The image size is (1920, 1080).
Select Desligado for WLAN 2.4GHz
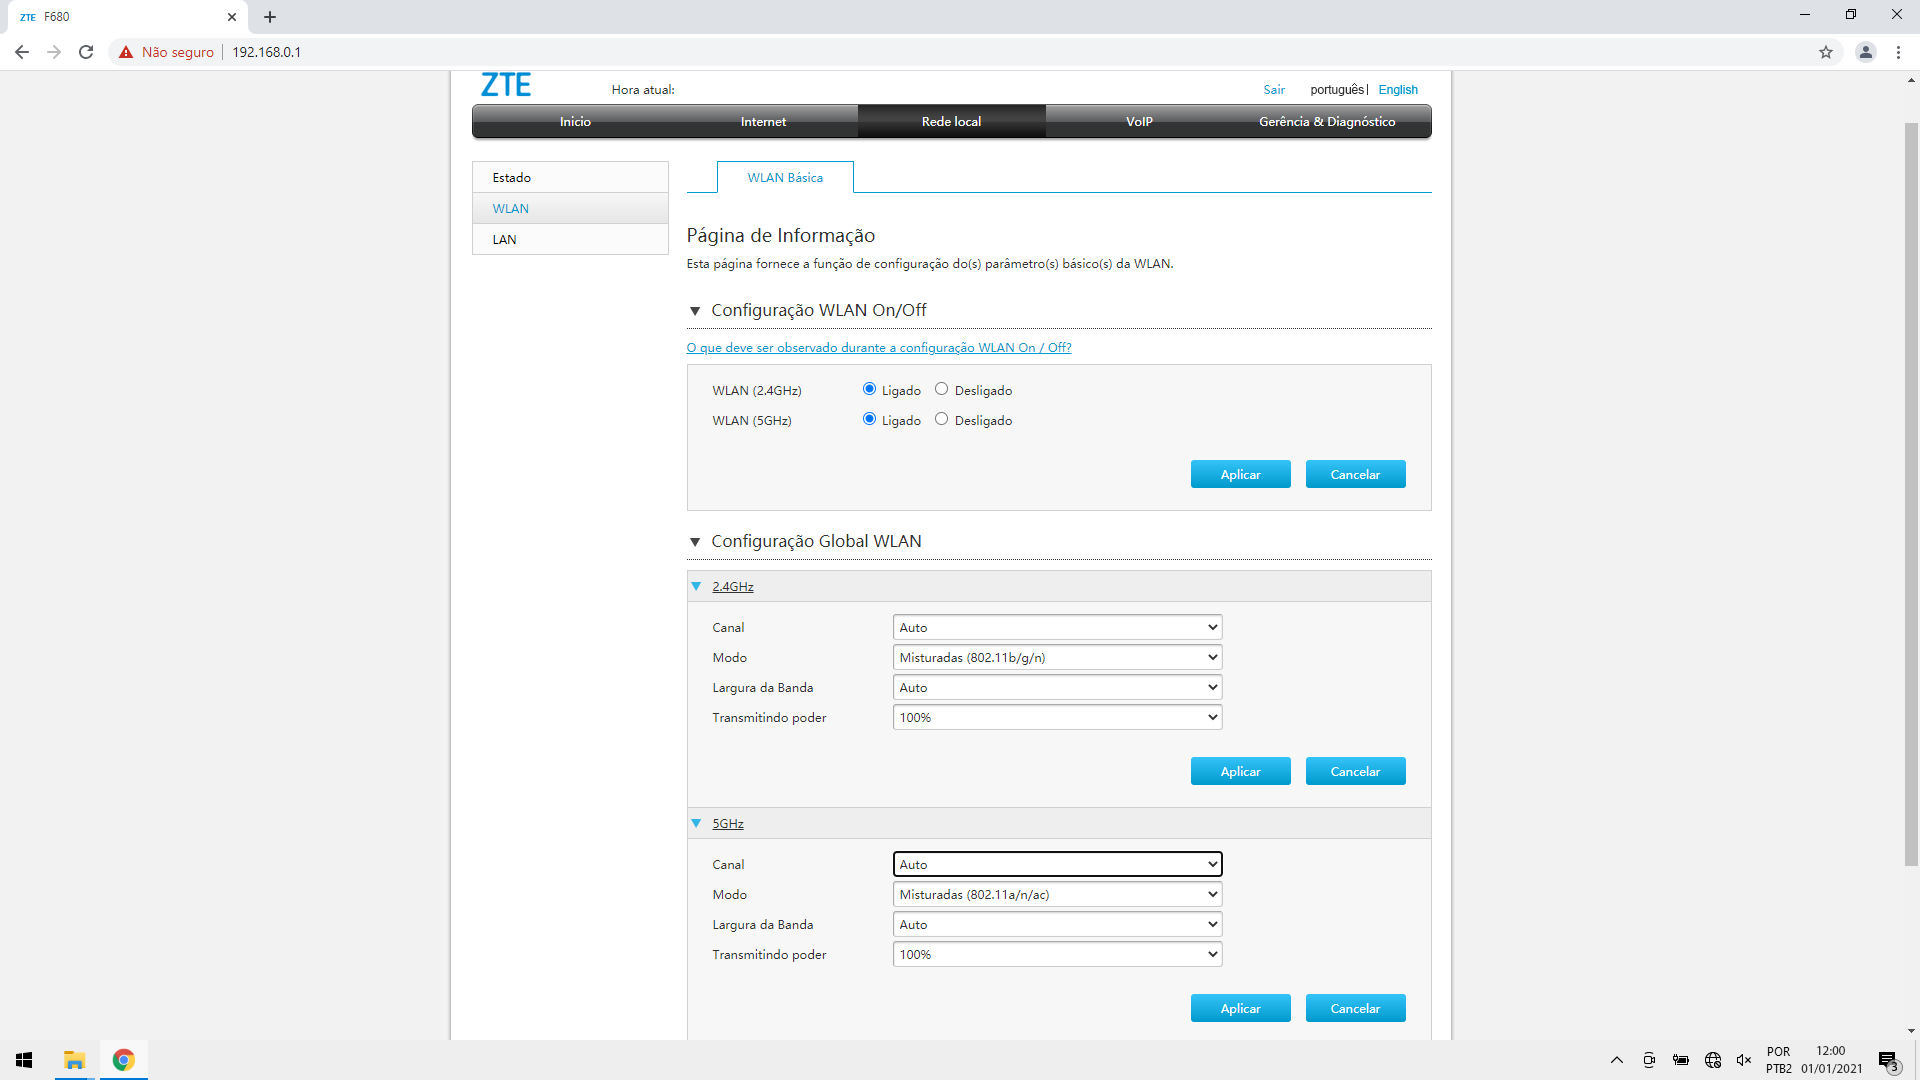click(940, 388)
